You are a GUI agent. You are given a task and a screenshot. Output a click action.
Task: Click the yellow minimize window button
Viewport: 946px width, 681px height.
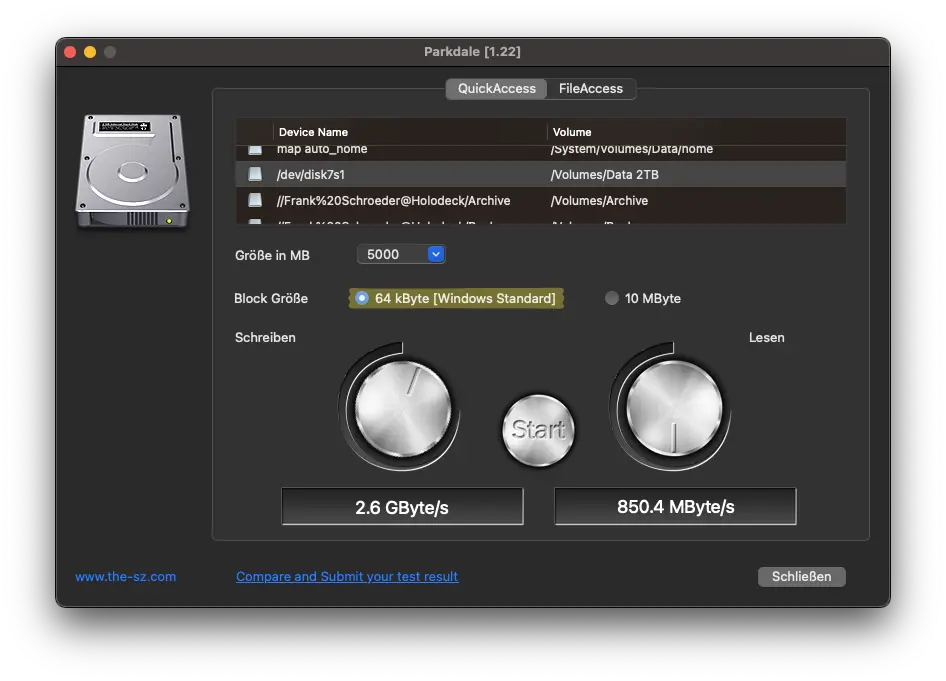pos(90,52)
